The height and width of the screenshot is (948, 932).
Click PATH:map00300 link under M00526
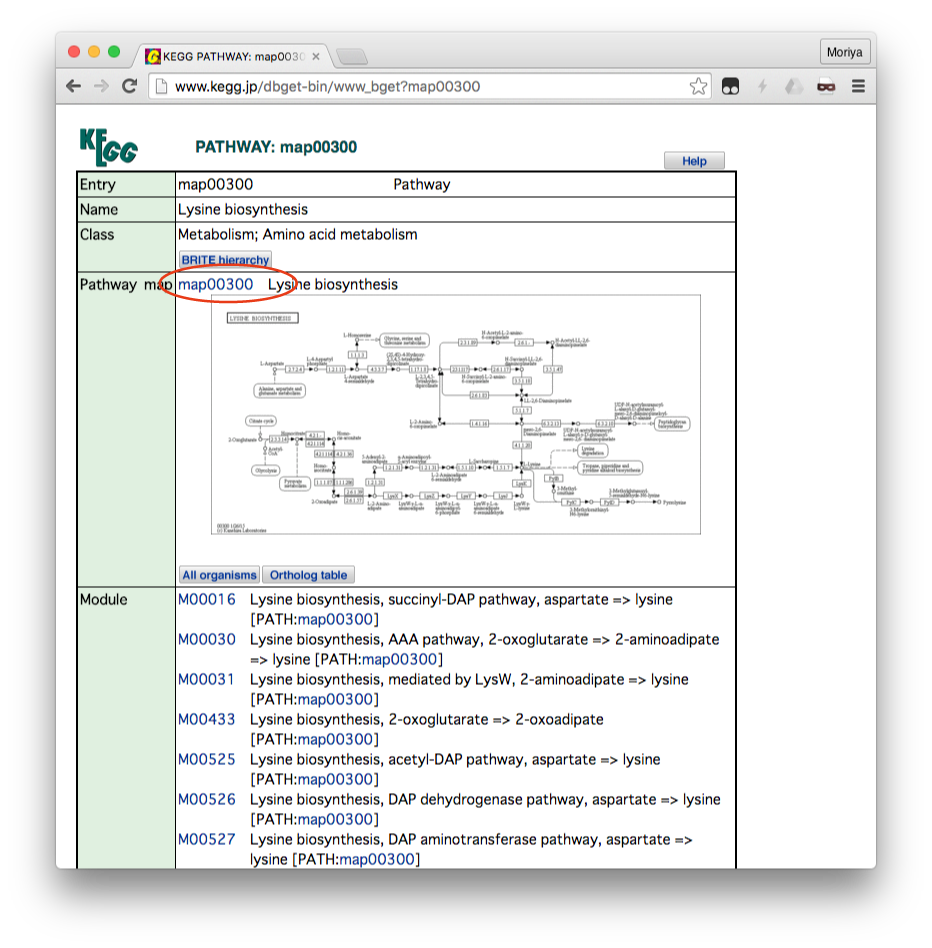(335, 819)
